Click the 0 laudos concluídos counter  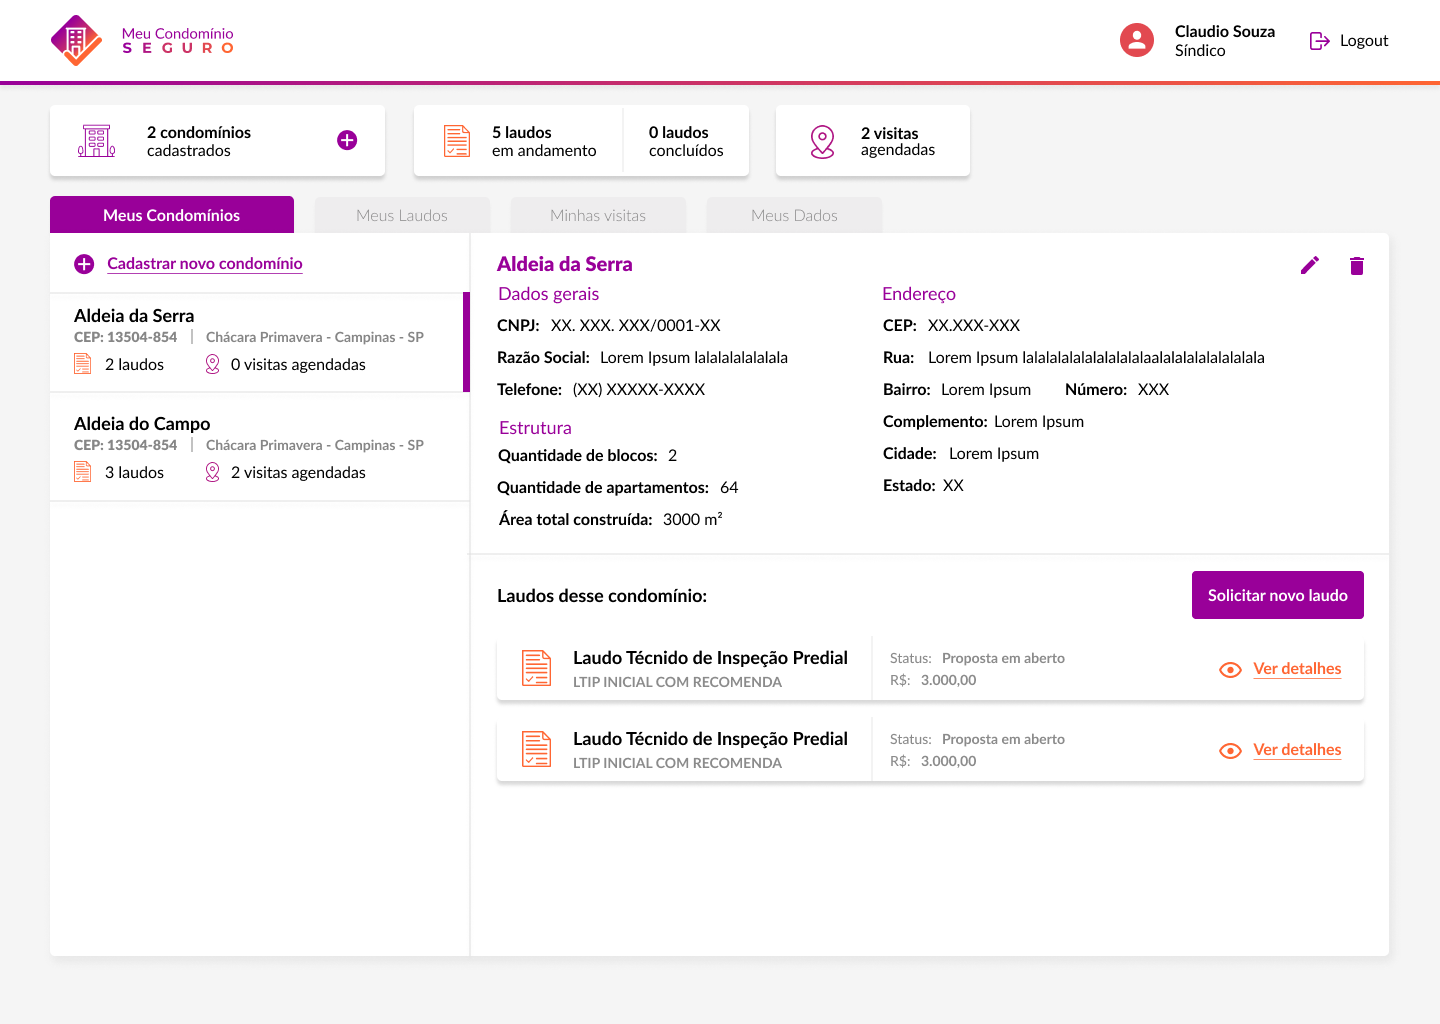pyautogui.click(x=686, y=141)
